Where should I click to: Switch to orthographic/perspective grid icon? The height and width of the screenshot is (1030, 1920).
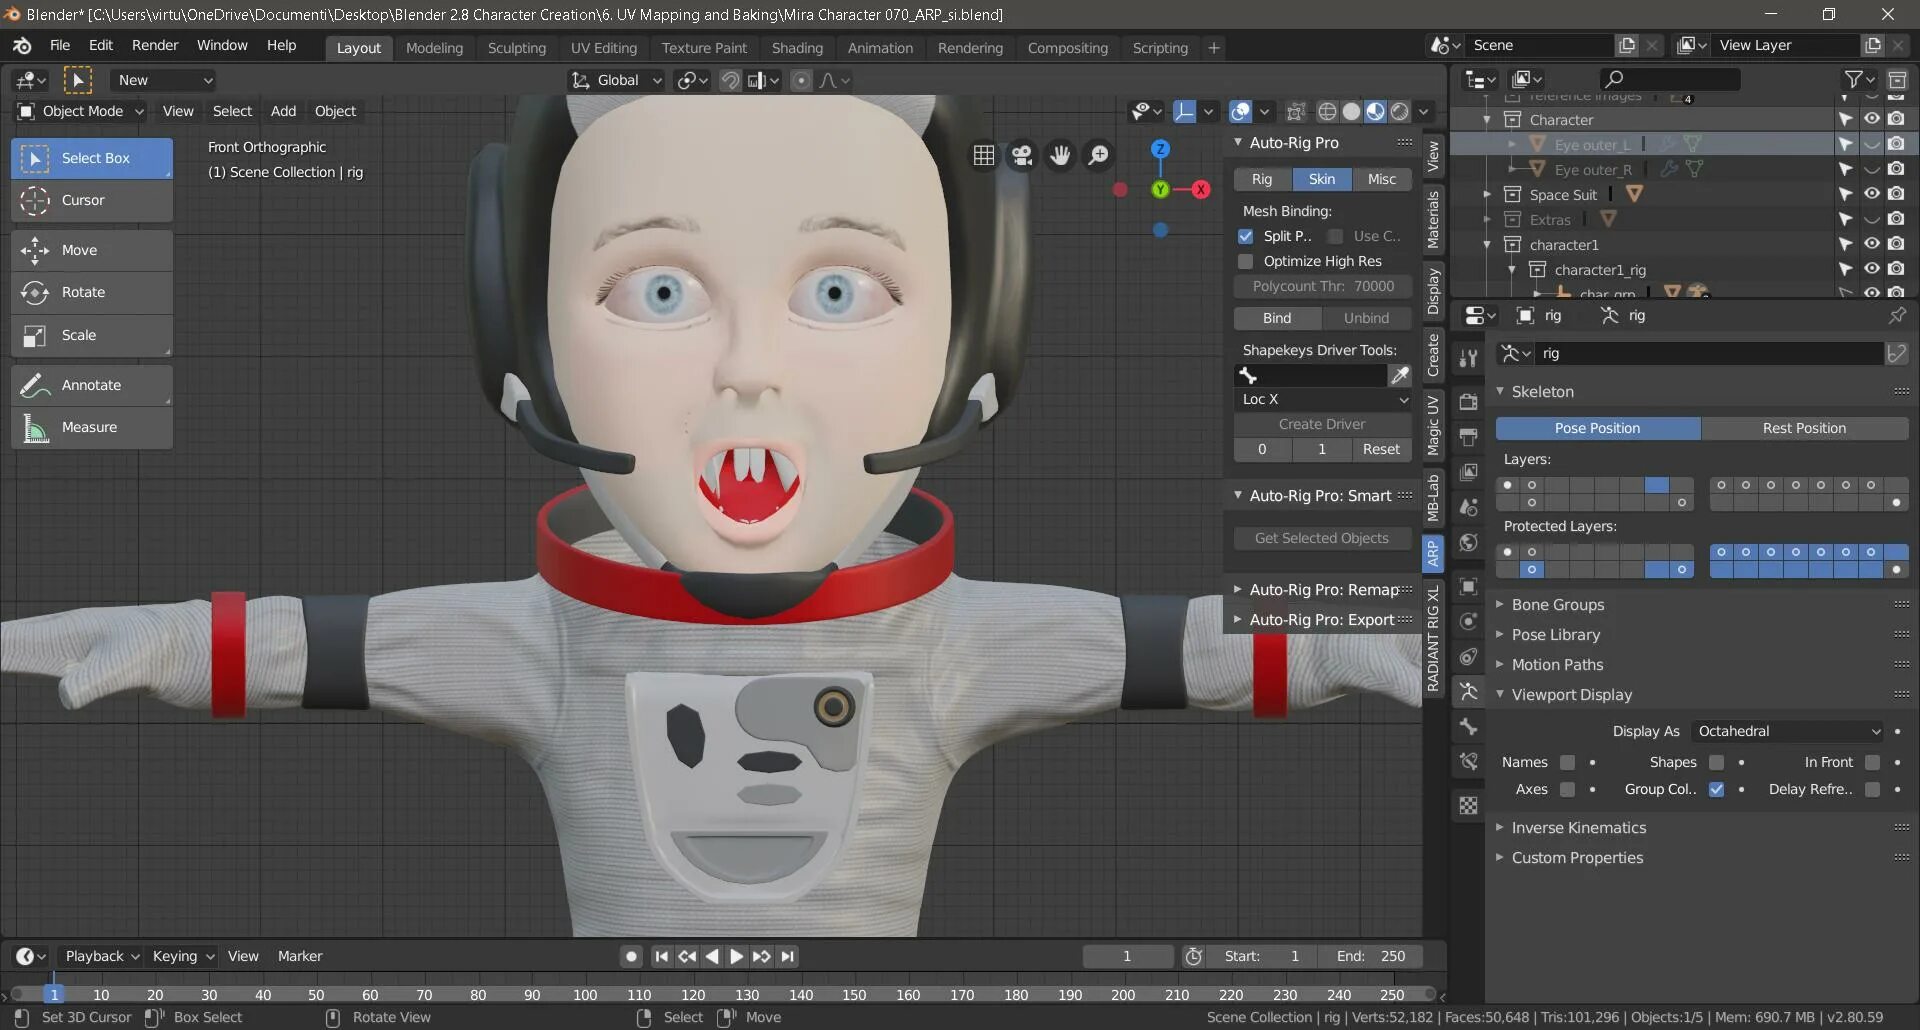coord(984,155)
